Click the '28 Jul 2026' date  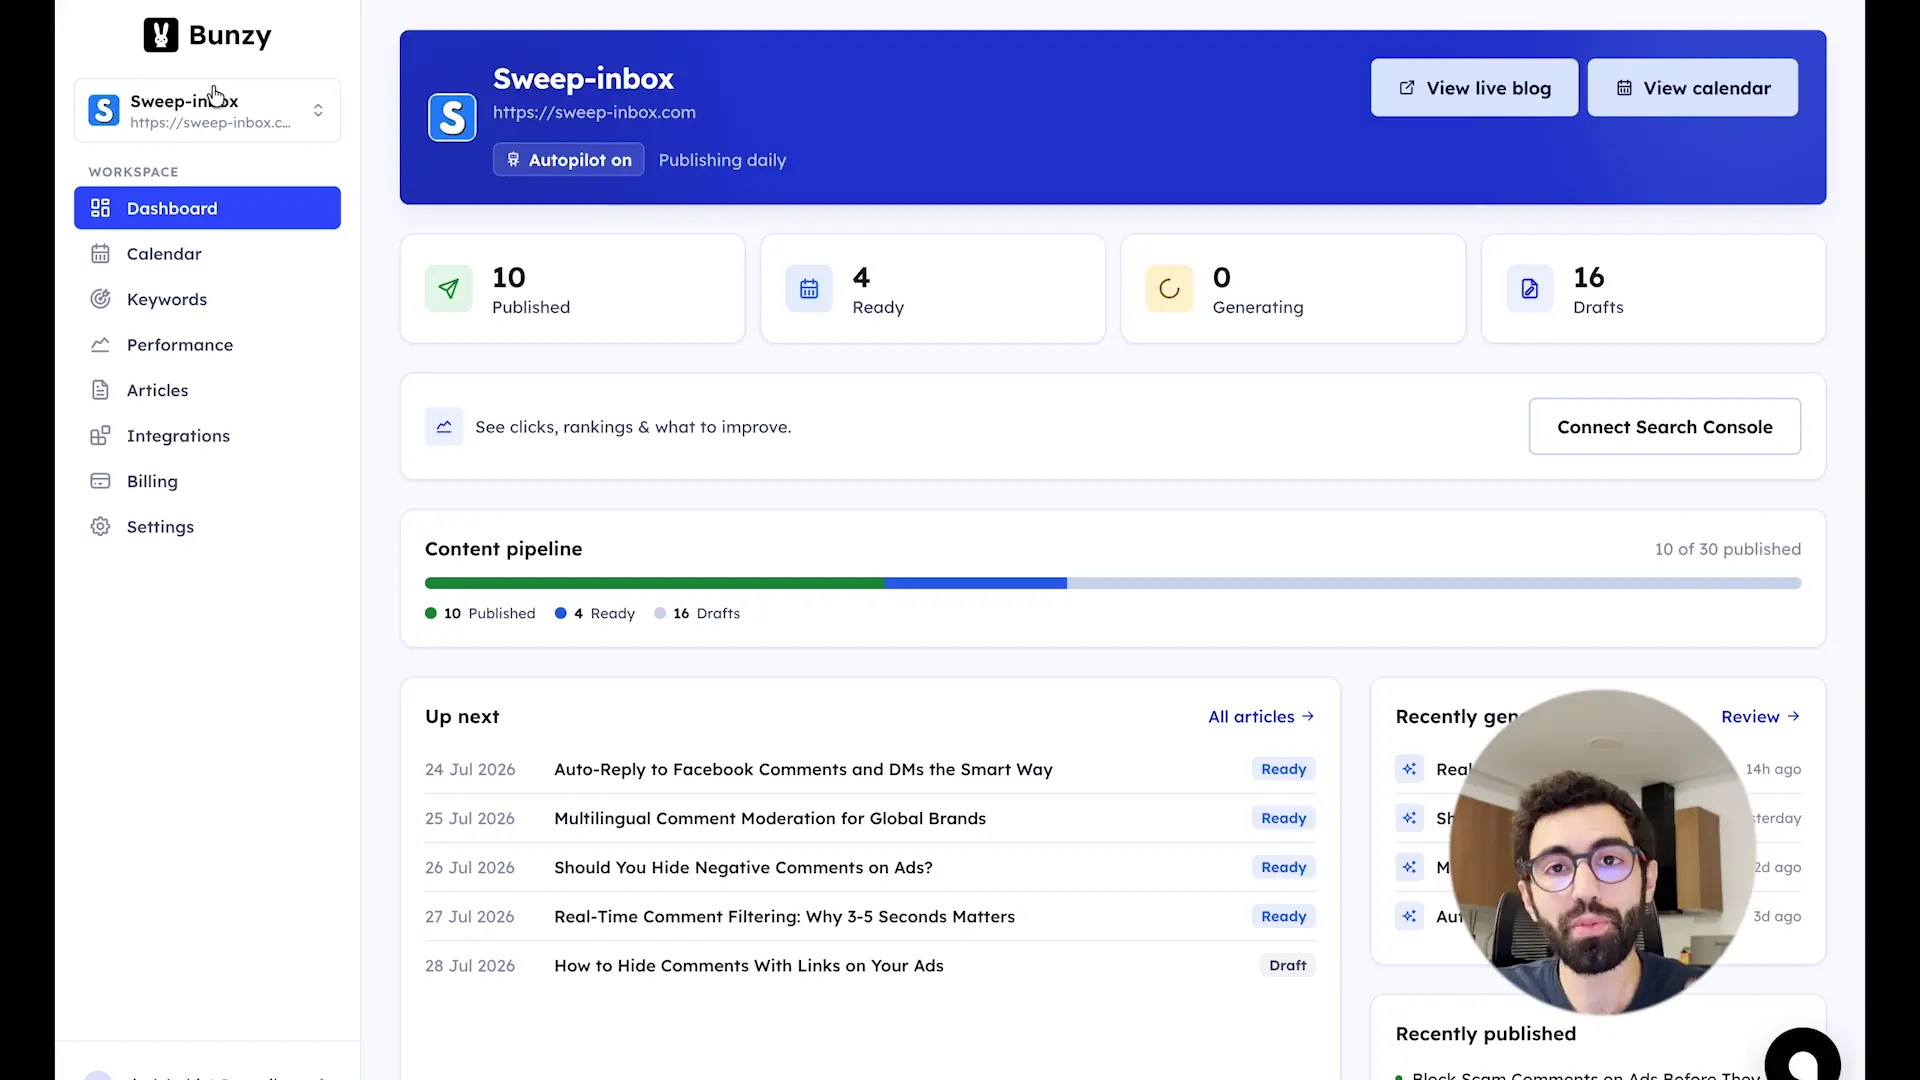(470, 966)
